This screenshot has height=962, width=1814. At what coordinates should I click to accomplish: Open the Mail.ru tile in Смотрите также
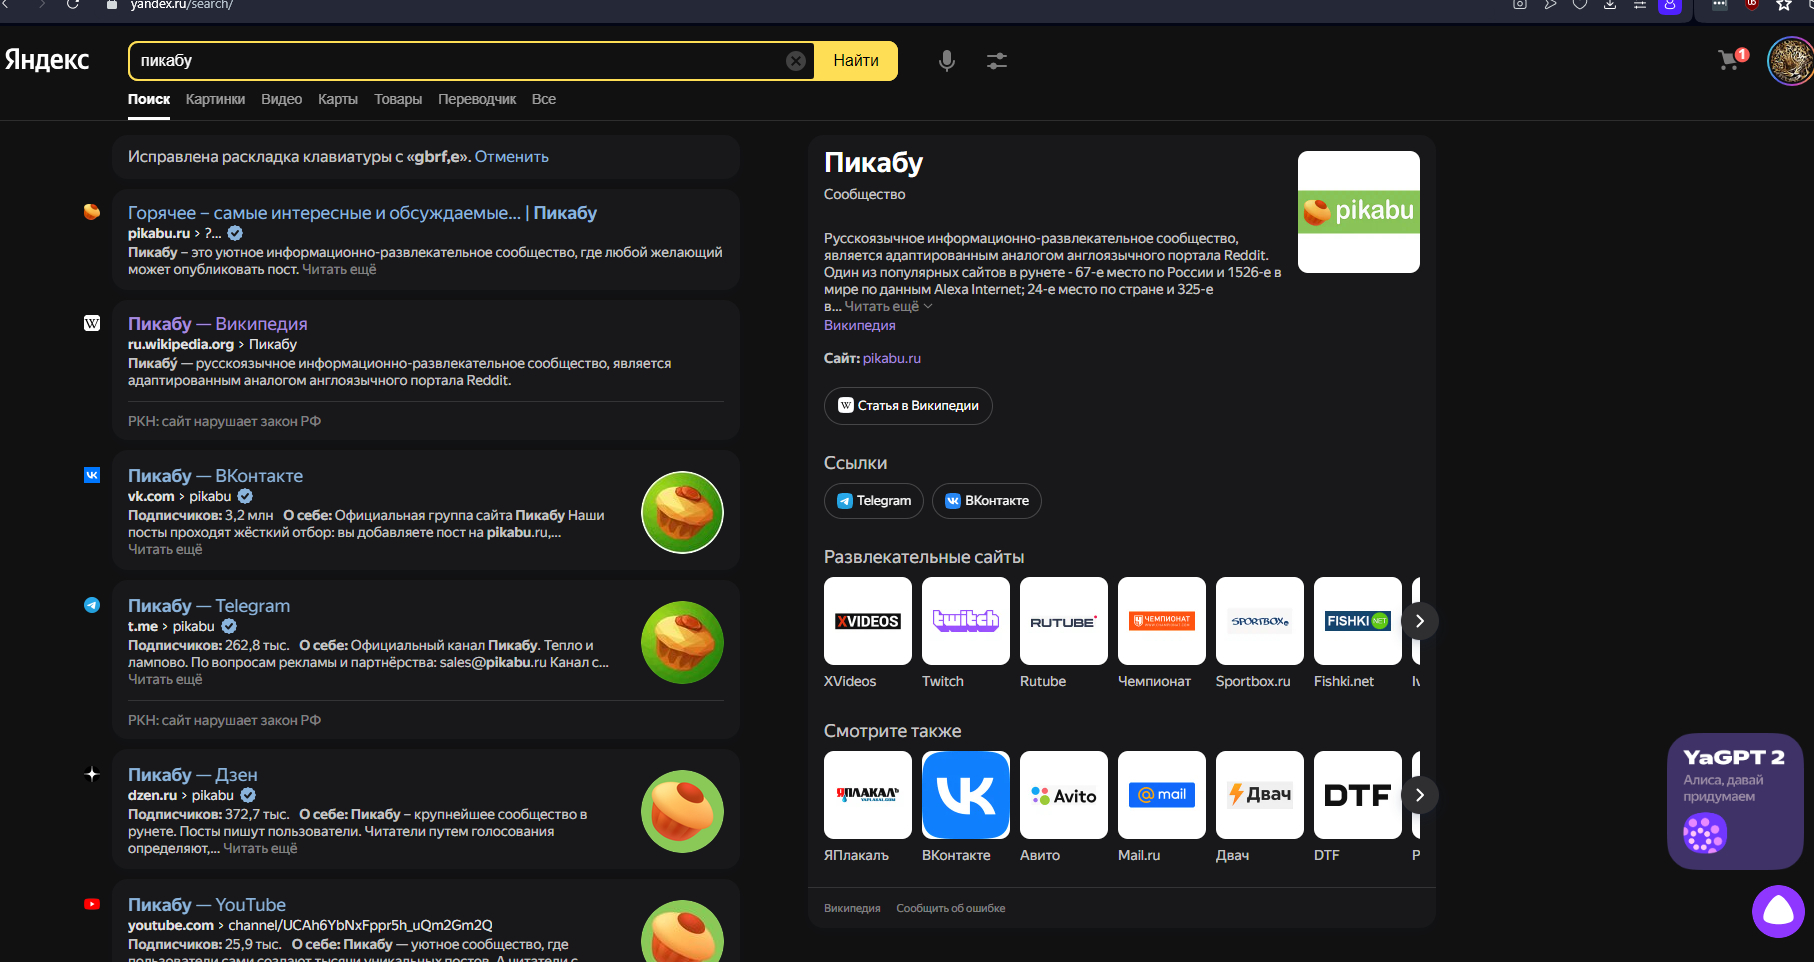click(1162, 795)
